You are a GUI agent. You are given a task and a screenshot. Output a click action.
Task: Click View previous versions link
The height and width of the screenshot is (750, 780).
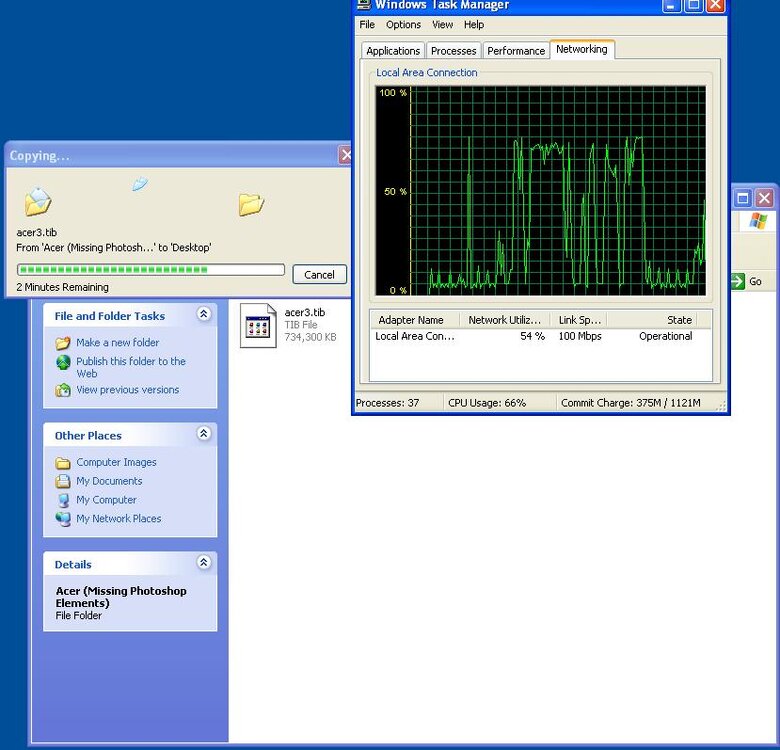(127, 390)
